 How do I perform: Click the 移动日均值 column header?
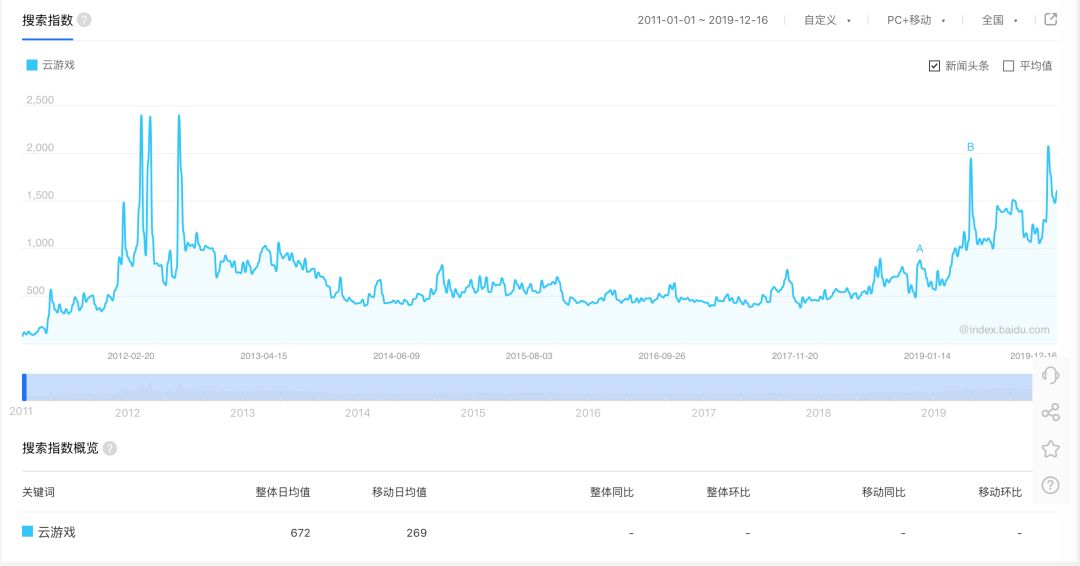(399, 492)
